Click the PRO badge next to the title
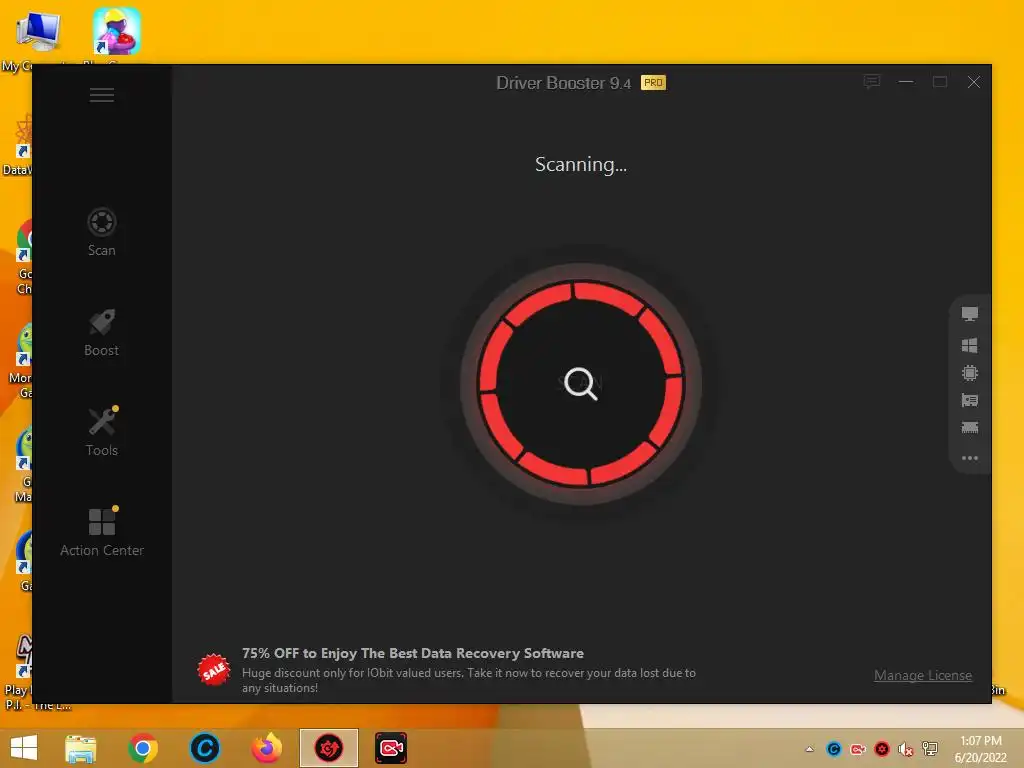This screenshot has height=768, width=1024. 653,82
